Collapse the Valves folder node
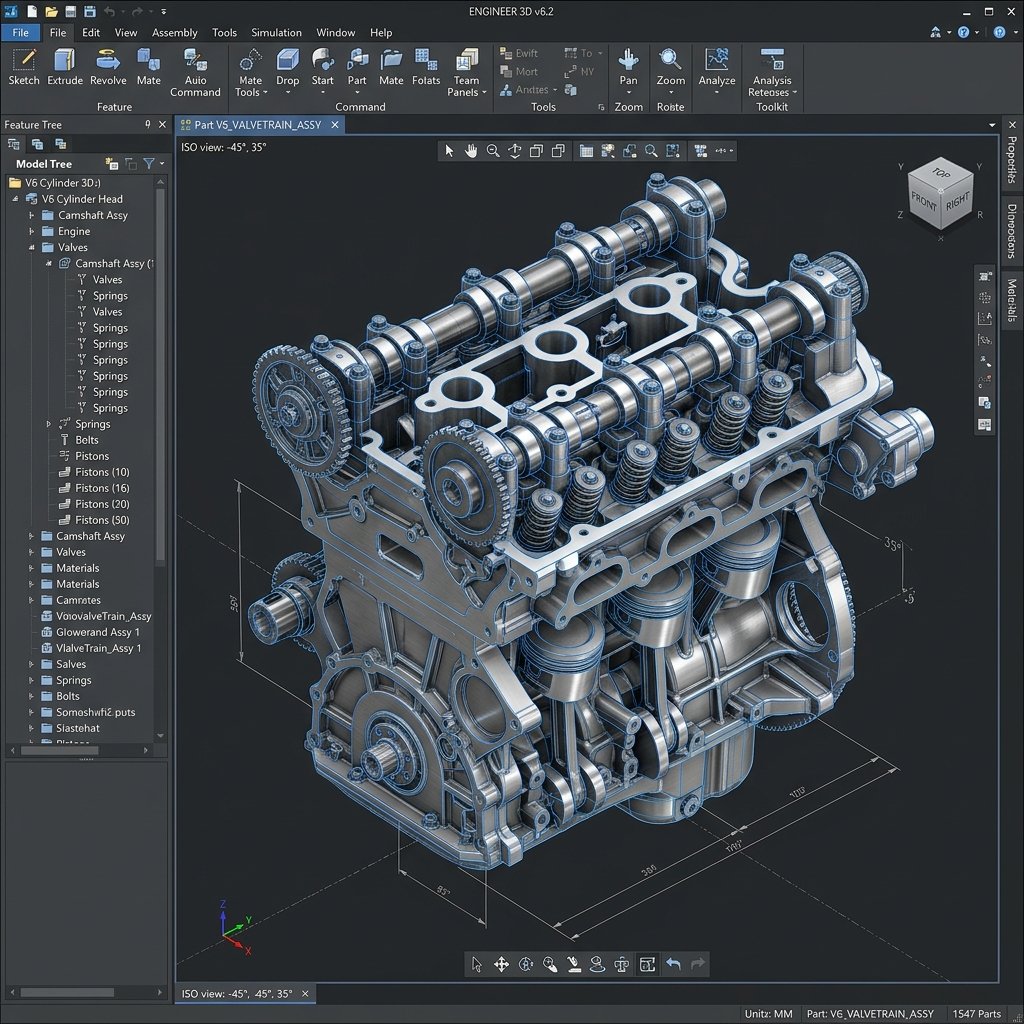The width and height of the screenshot is (1024, 1024). [x=31, y=248]
